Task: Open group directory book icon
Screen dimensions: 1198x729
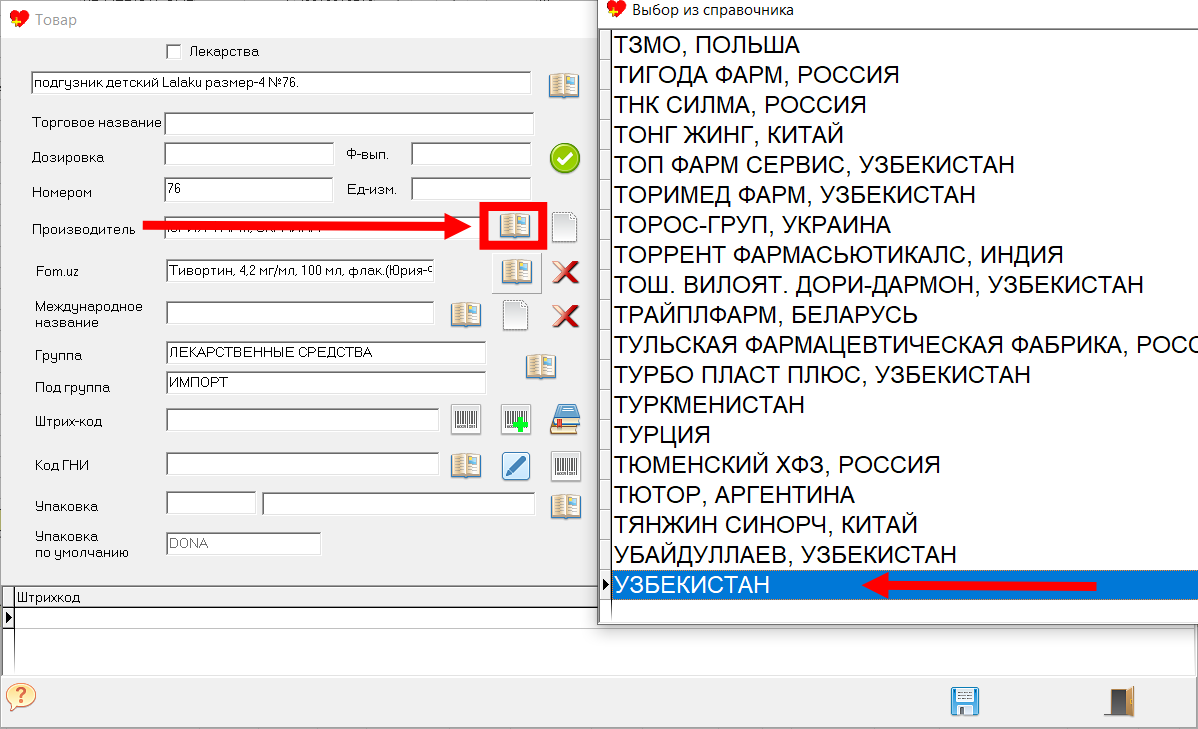Action: [x=541, y=366]
